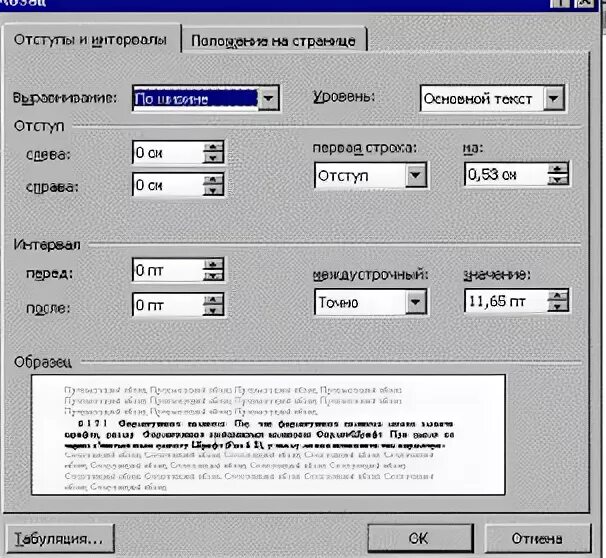This screenshot has height=558, width=606.
Task: Decrease the перед spacing value
Action: point(213,275)
